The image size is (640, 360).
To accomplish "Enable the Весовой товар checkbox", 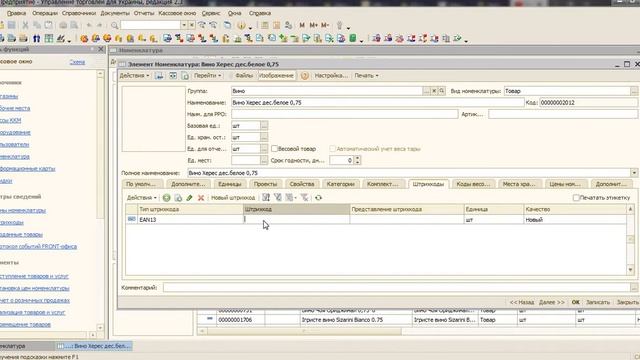I will pos(275,149).
